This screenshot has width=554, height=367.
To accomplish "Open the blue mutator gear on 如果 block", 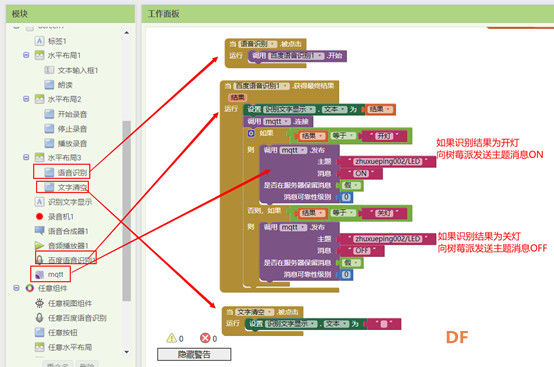I will tap(251, 133).
